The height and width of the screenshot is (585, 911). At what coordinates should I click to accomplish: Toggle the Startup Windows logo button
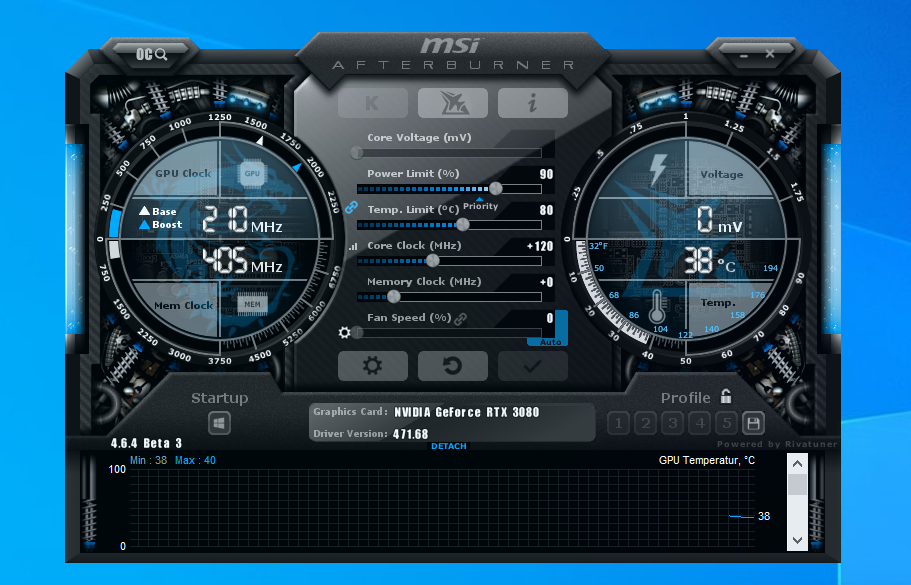coord(220,423)
